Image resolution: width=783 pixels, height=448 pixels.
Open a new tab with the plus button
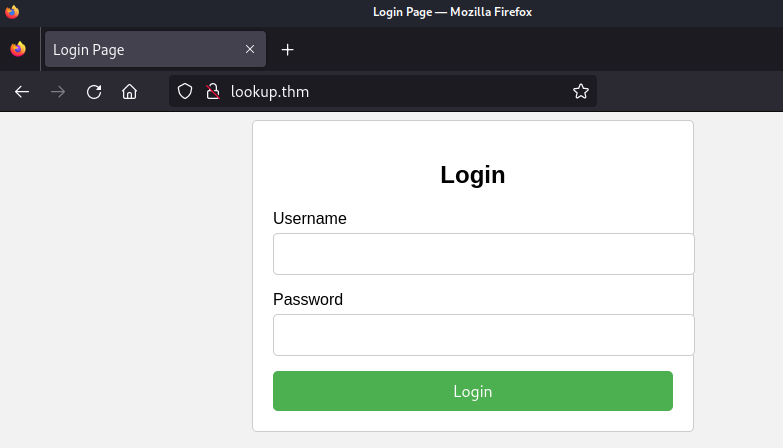pos(288,49)
